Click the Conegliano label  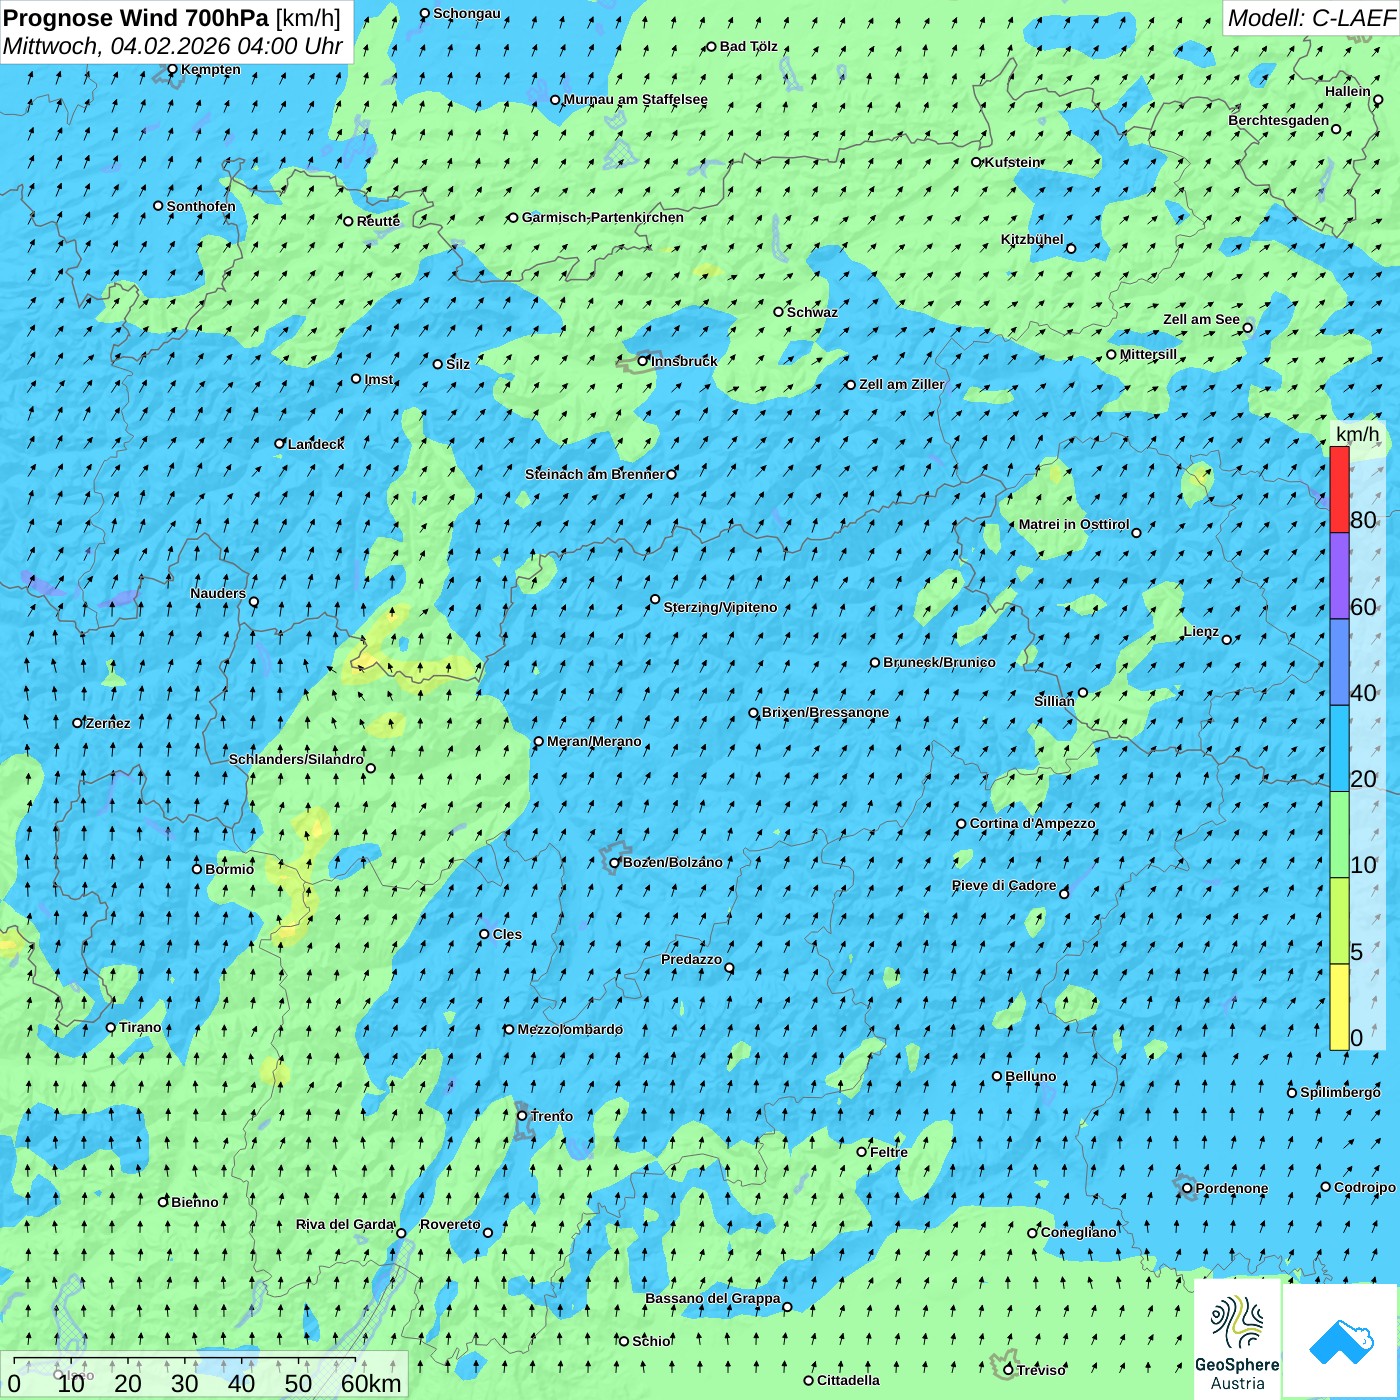point(1079,1232)
